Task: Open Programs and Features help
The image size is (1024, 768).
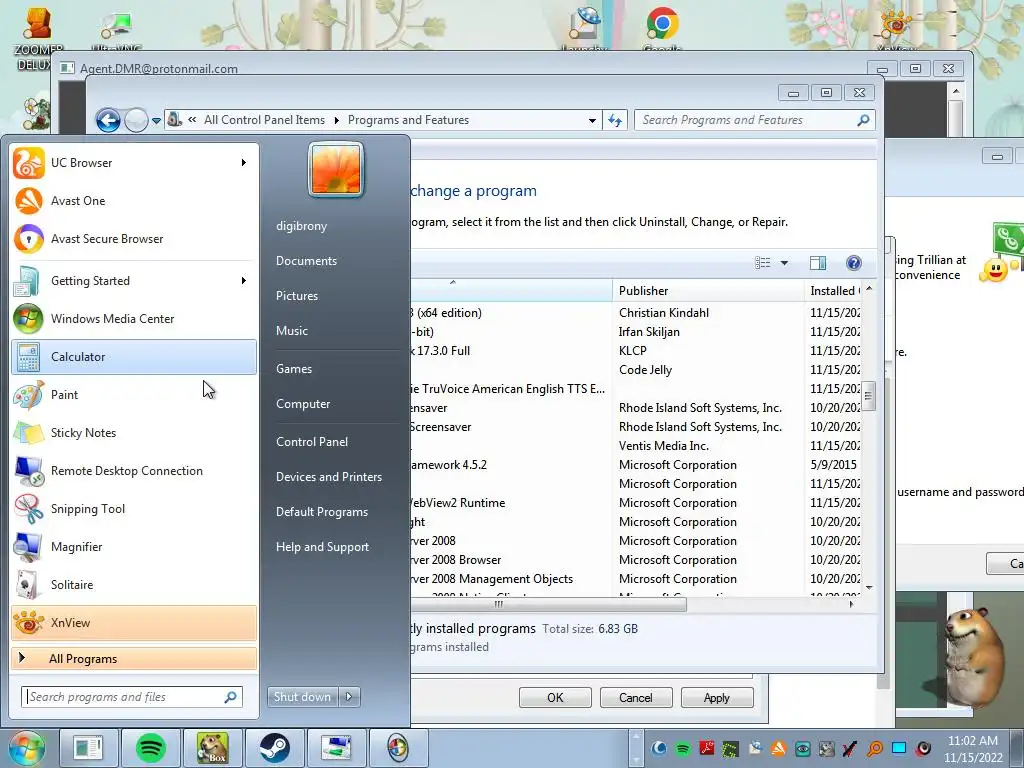Action: tap(853, 263)
